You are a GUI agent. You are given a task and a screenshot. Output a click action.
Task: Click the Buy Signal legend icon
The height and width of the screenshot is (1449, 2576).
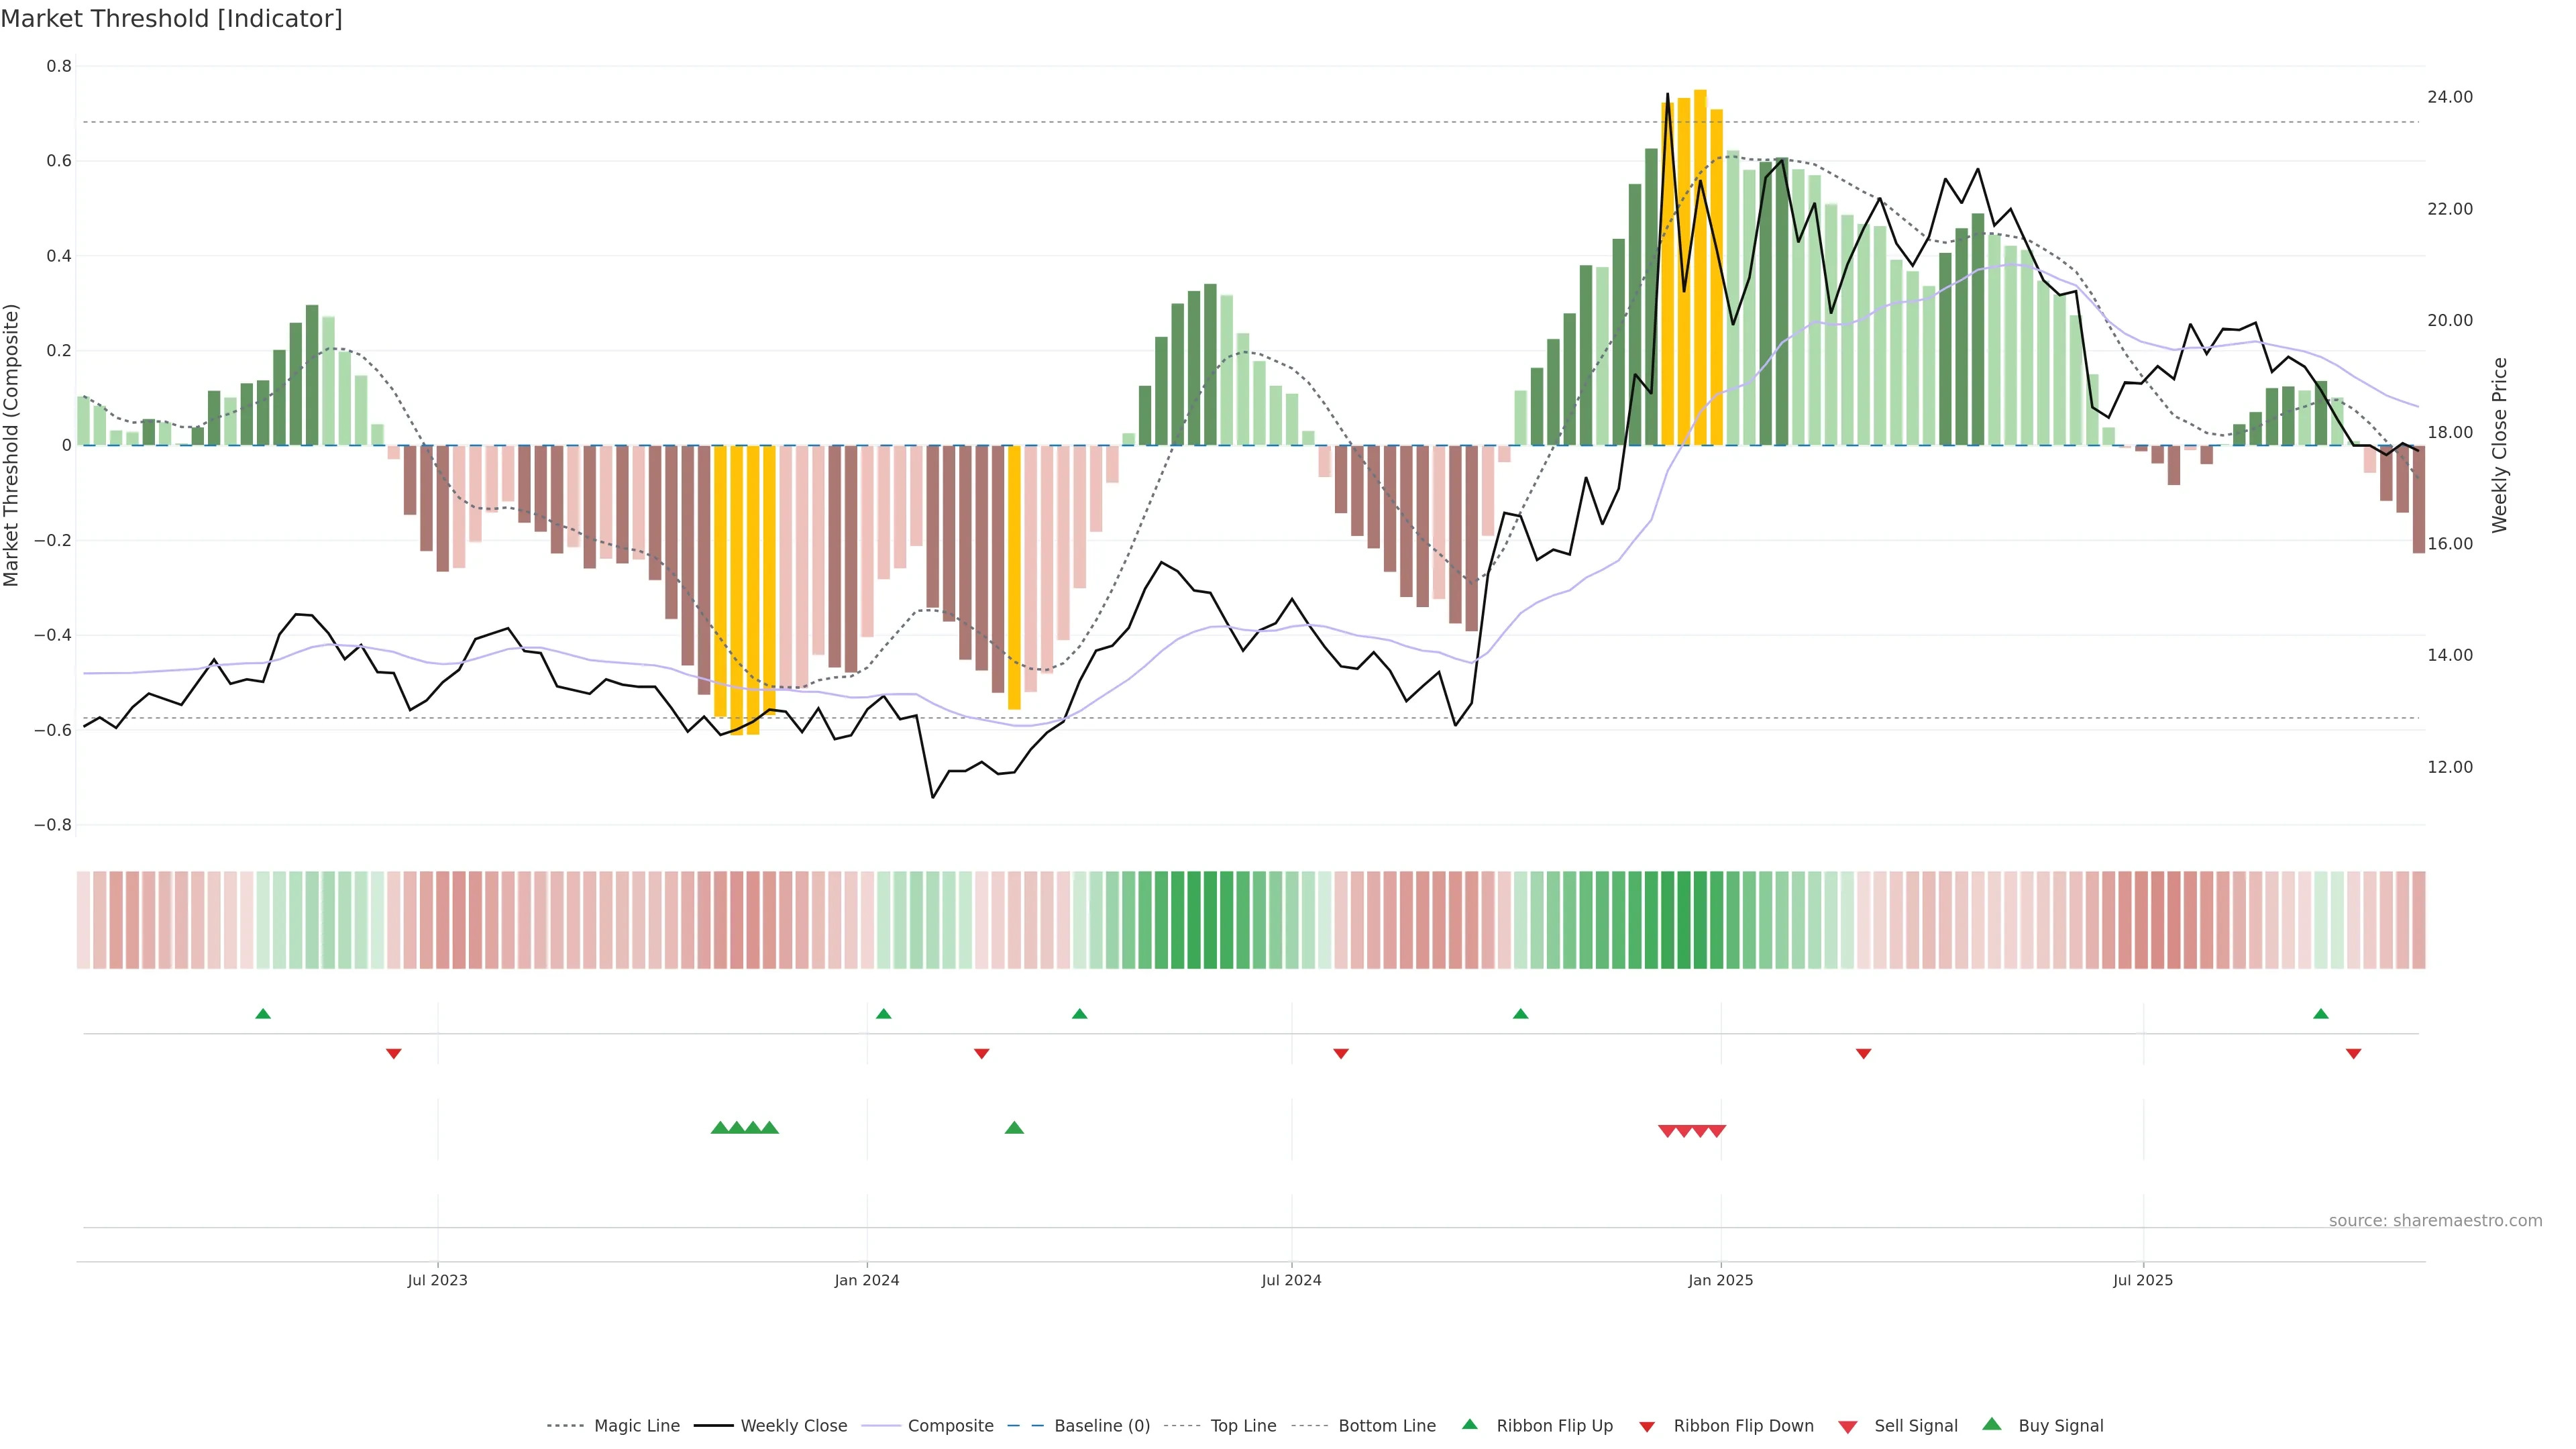[1991, 1424]
